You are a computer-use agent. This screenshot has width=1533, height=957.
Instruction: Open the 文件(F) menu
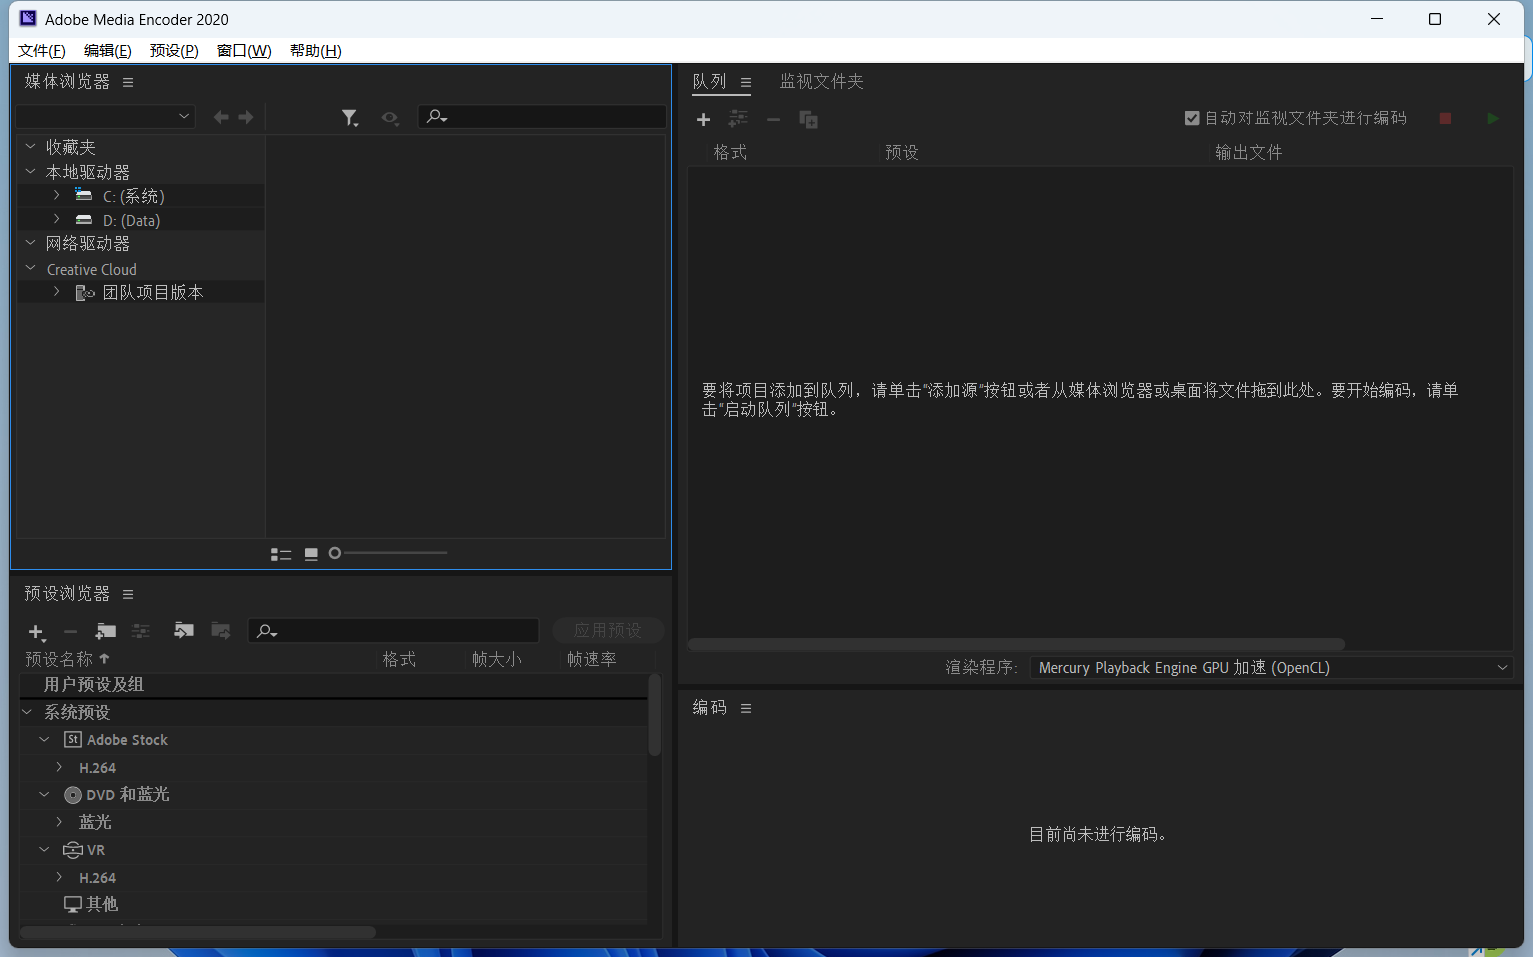[42, 51]
